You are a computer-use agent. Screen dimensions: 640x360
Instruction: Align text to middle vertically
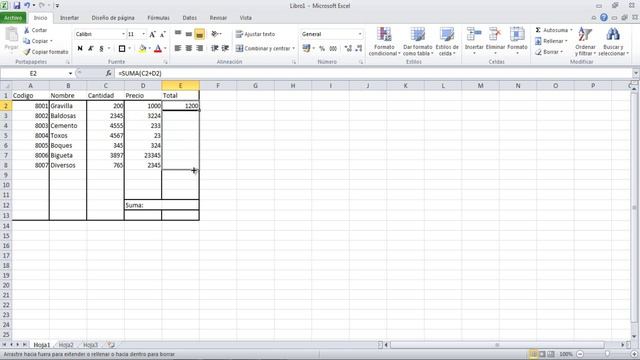click(x=189, y=34)
